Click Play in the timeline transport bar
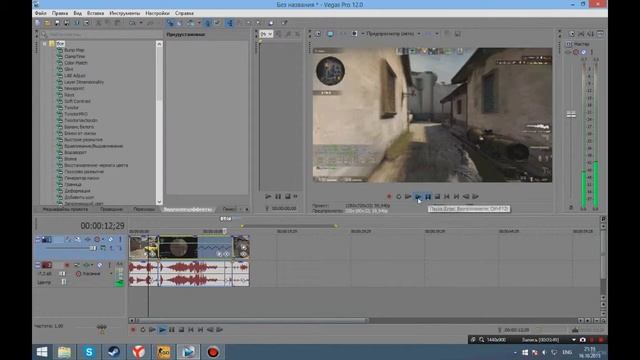The width and height of the screenshot is (640, 360). coord(162,330)
